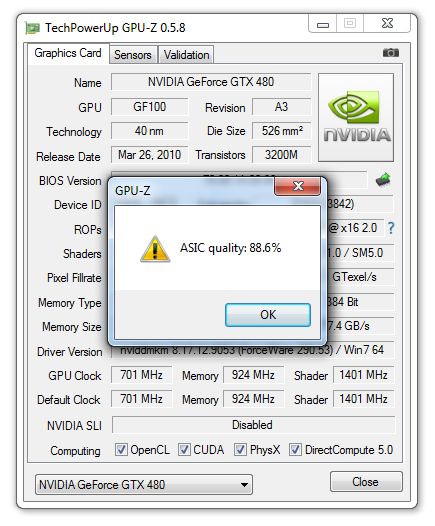This screenshot has width=435, height=526.
Task: Click the GPU-Z title bar app icon
Action: tap(33, 28)
